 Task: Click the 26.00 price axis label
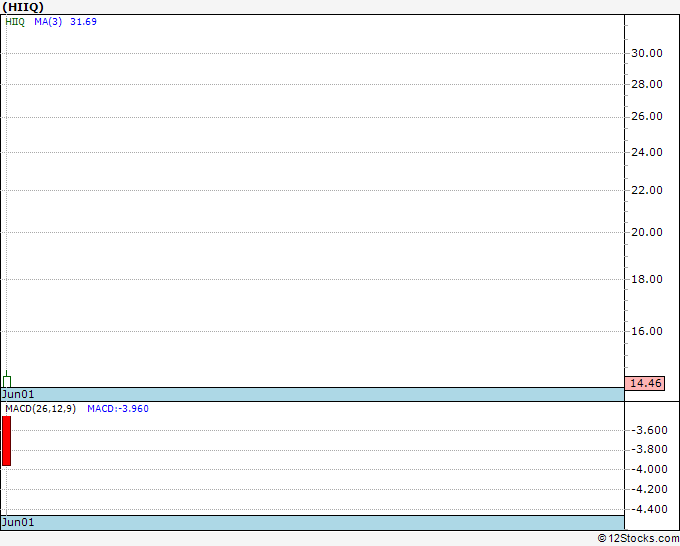point(647,116)
